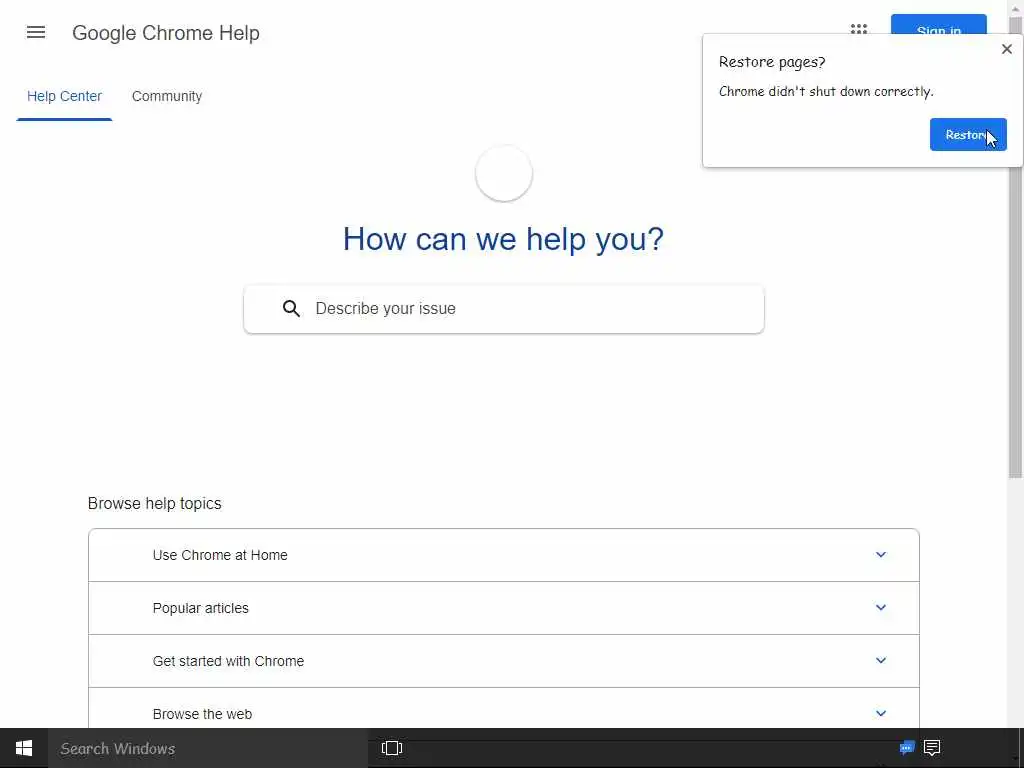Expand Get started with Chrome chevron
The image size is (1024, 768).
click(880, 660)
